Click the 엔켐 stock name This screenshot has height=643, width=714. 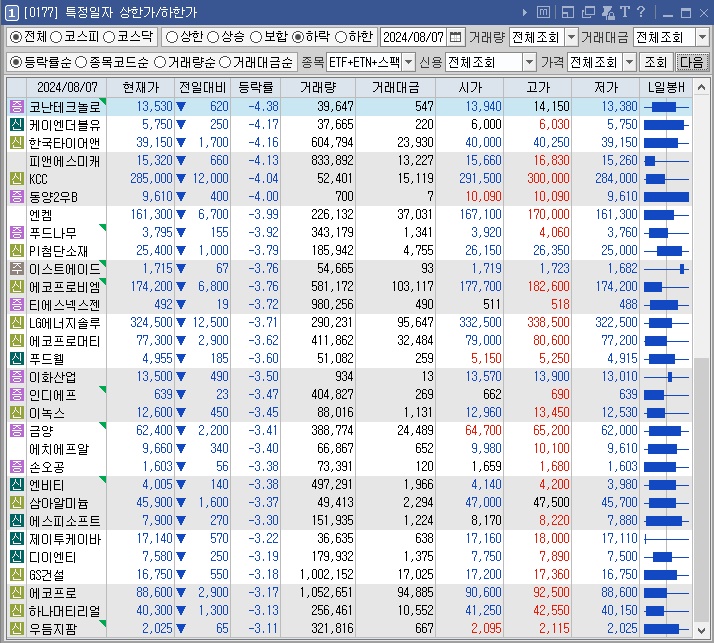pyautogui.click(x=41, y=214)
